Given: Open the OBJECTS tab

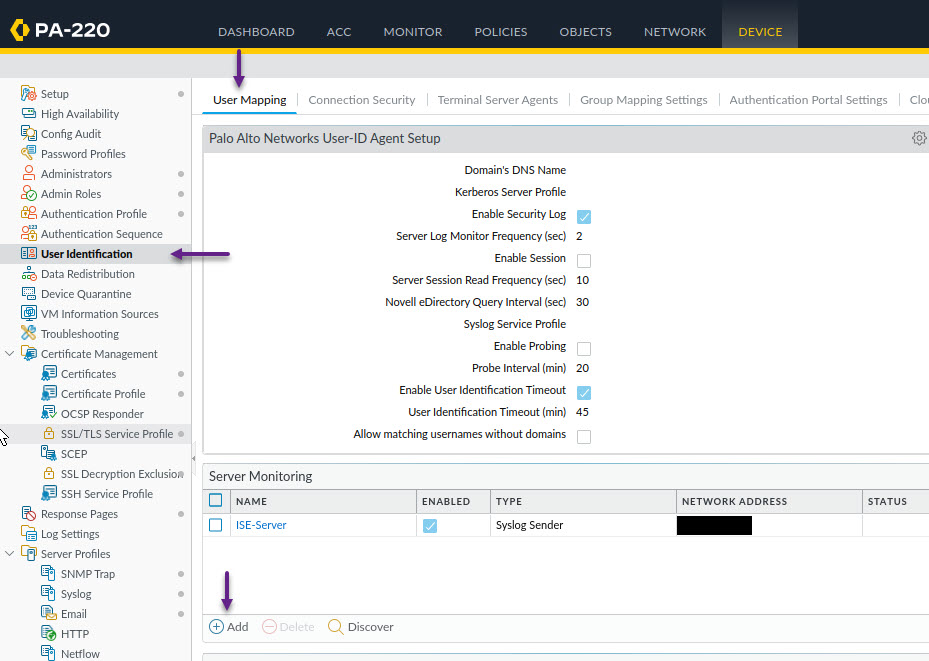Looking at the screenshot, I should click(585, 32).
